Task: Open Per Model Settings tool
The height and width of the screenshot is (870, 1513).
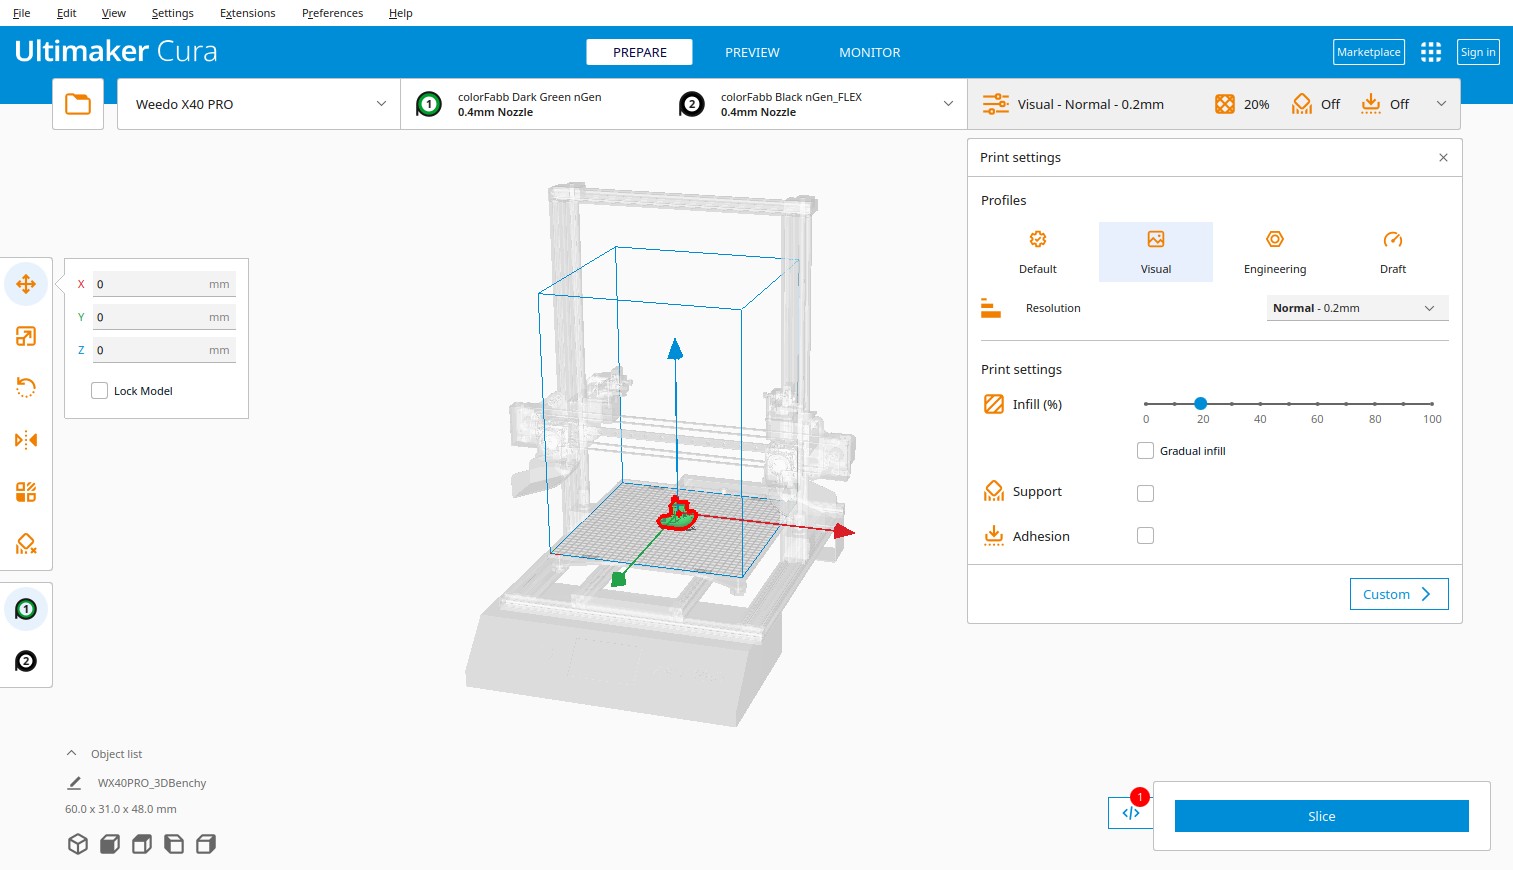Action: pyautogui.click(x=26, y=492)
